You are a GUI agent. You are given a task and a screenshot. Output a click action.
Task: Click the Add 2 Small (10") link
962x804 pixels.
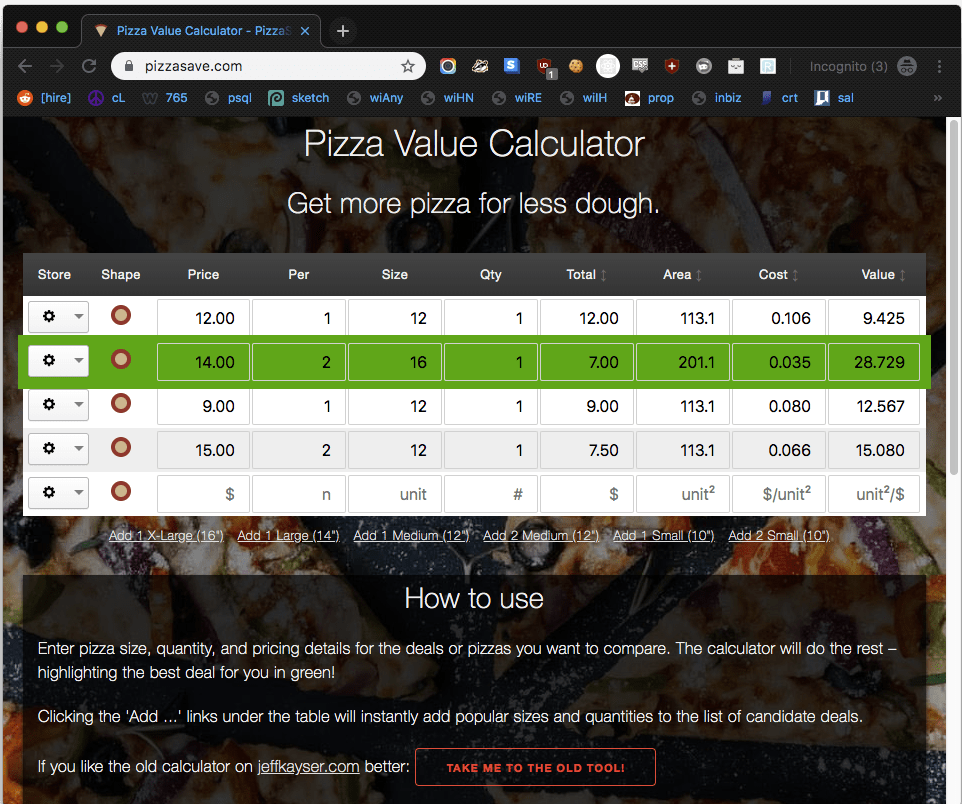779,536
